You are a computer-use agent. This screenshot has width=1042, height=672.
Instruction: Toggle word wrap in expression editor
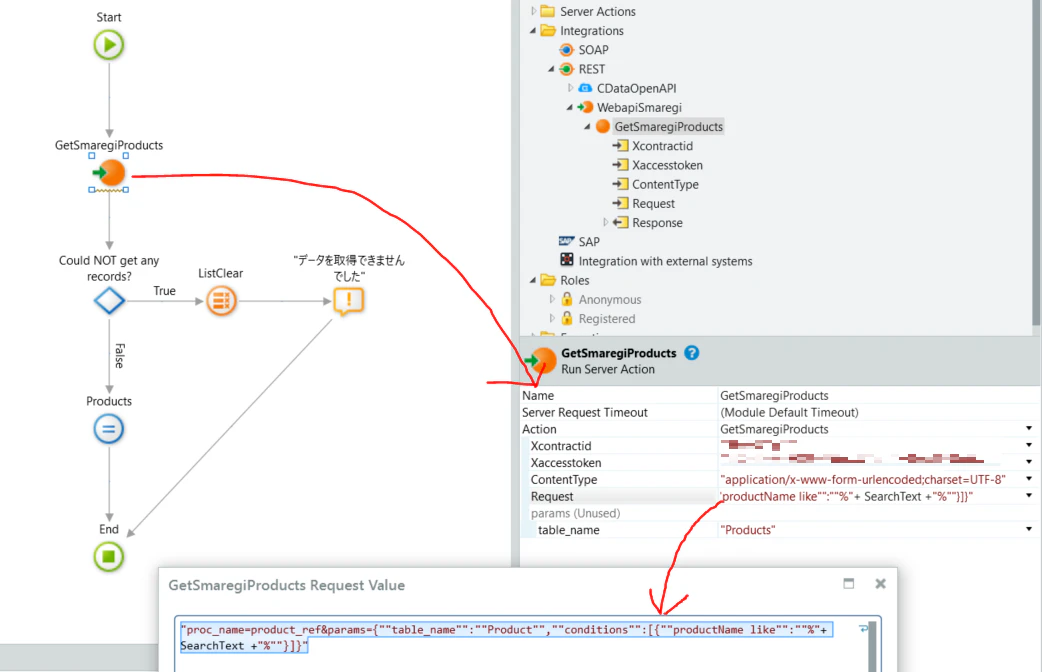point(863,628)
